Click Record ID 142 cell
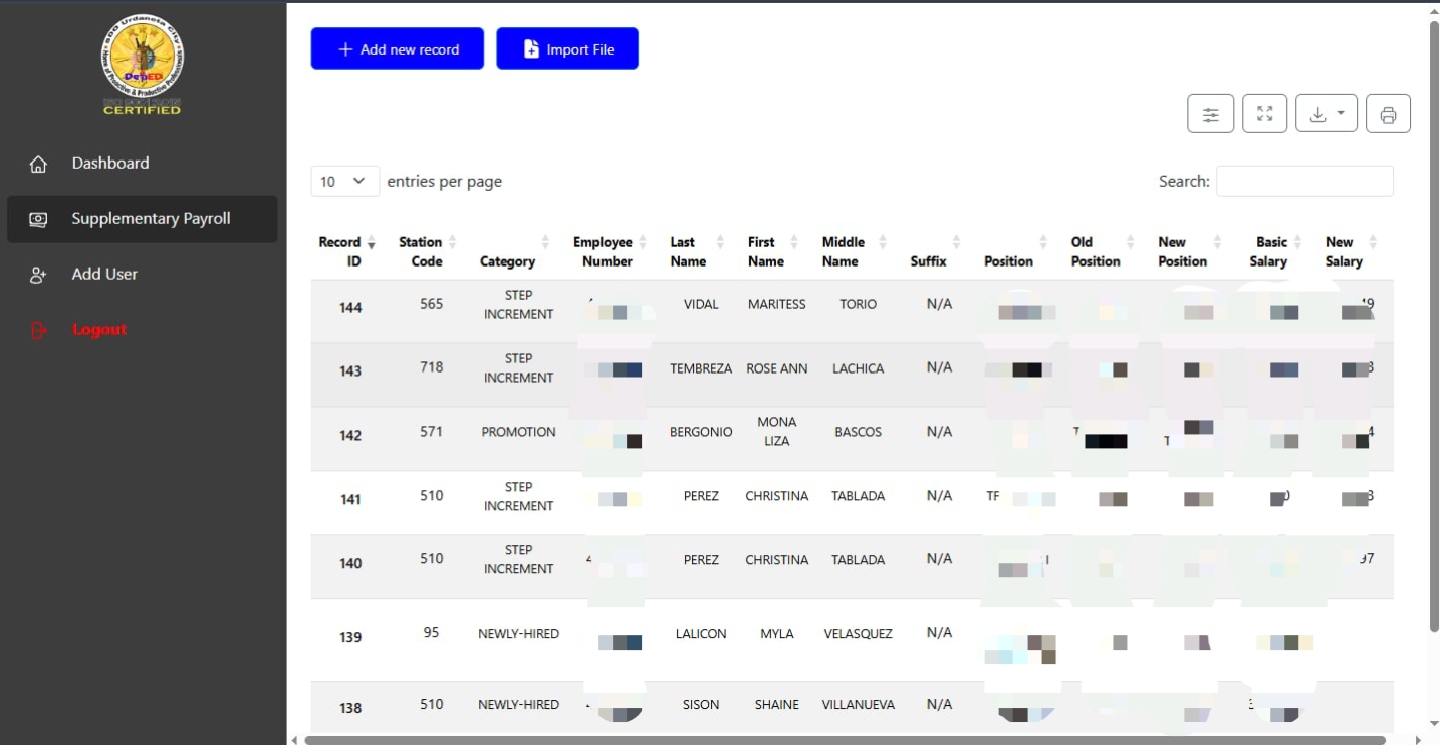 tap(350, 436)
